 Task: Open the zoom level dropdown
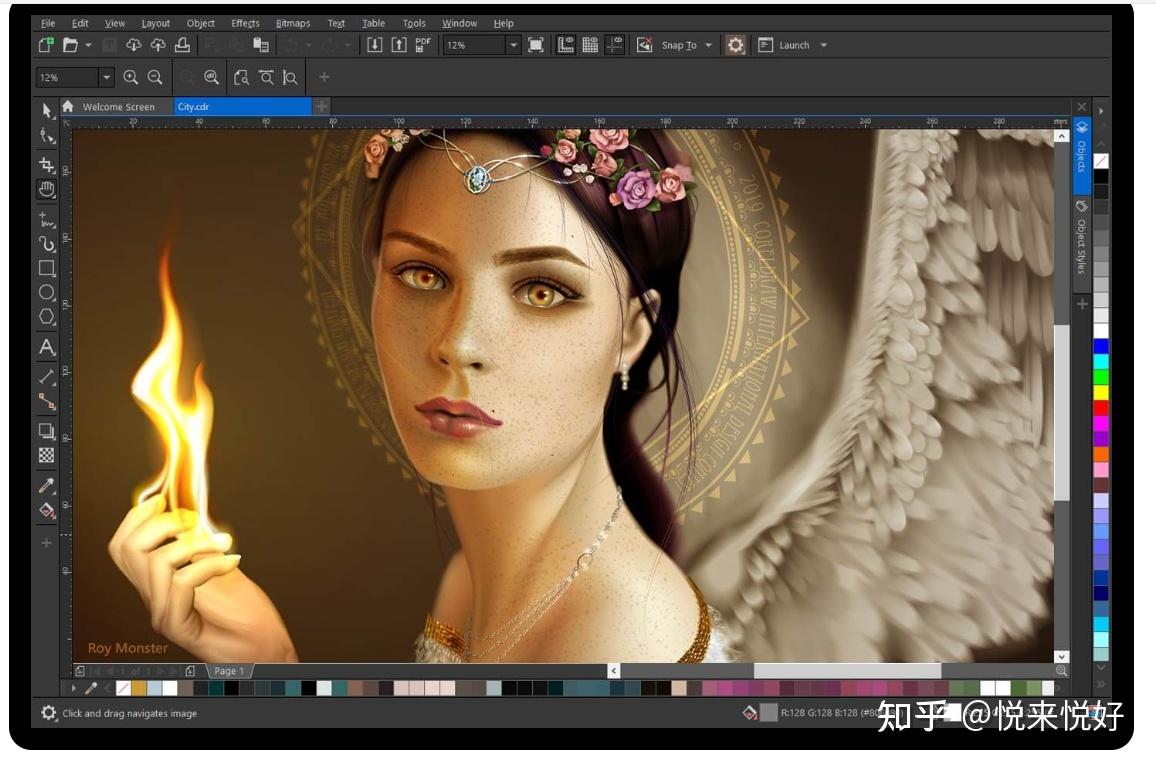[x=513, y=44]
